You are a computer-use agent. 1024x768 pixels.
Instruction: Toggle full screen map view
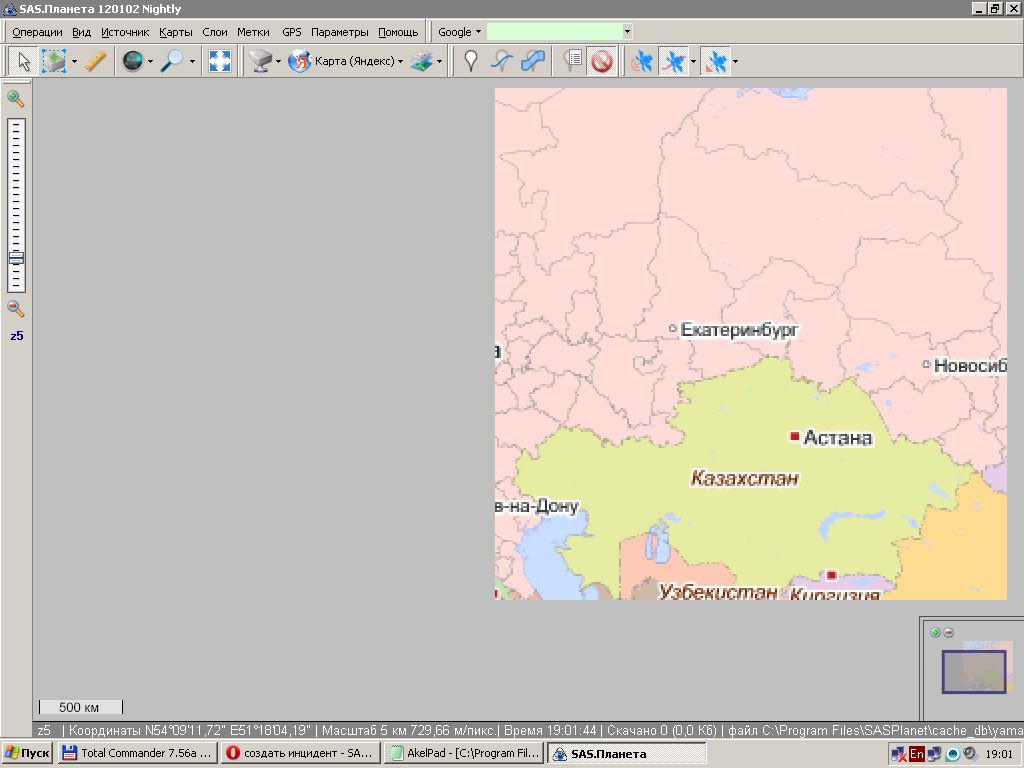pyautogui.click(x=219, y=62)
